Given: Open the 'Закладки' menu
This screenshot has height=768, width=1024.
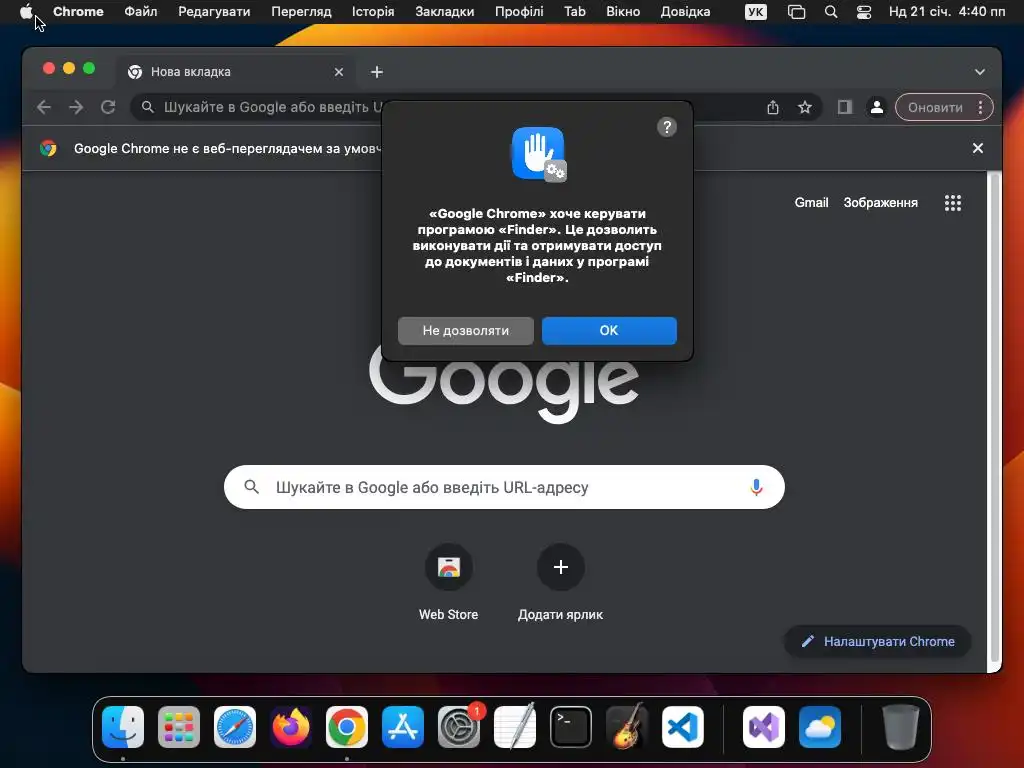Looking at the screenshot, I should (x=445, y=12).
